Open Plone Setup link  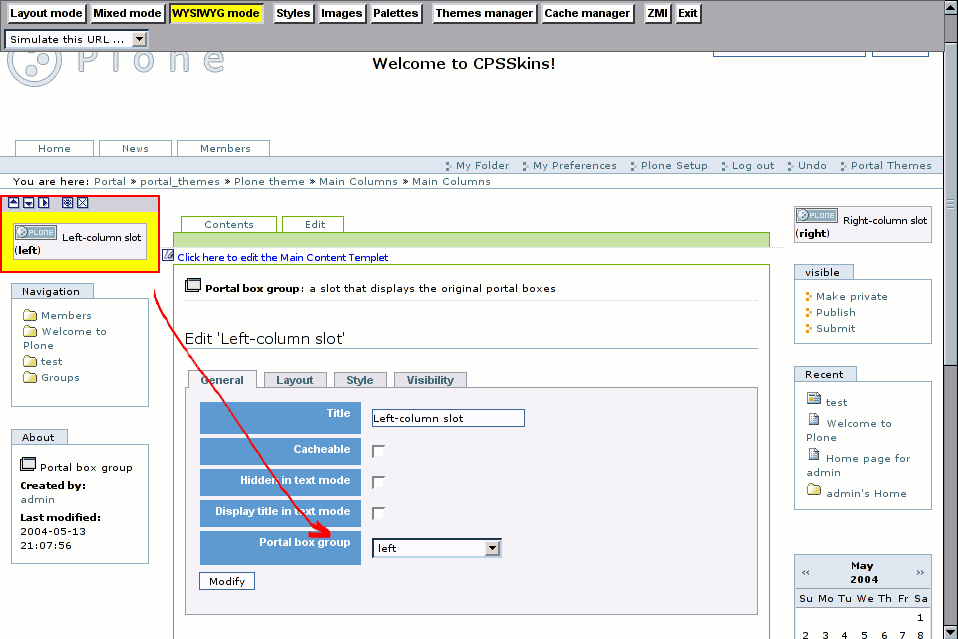click(x=674, y=166)
